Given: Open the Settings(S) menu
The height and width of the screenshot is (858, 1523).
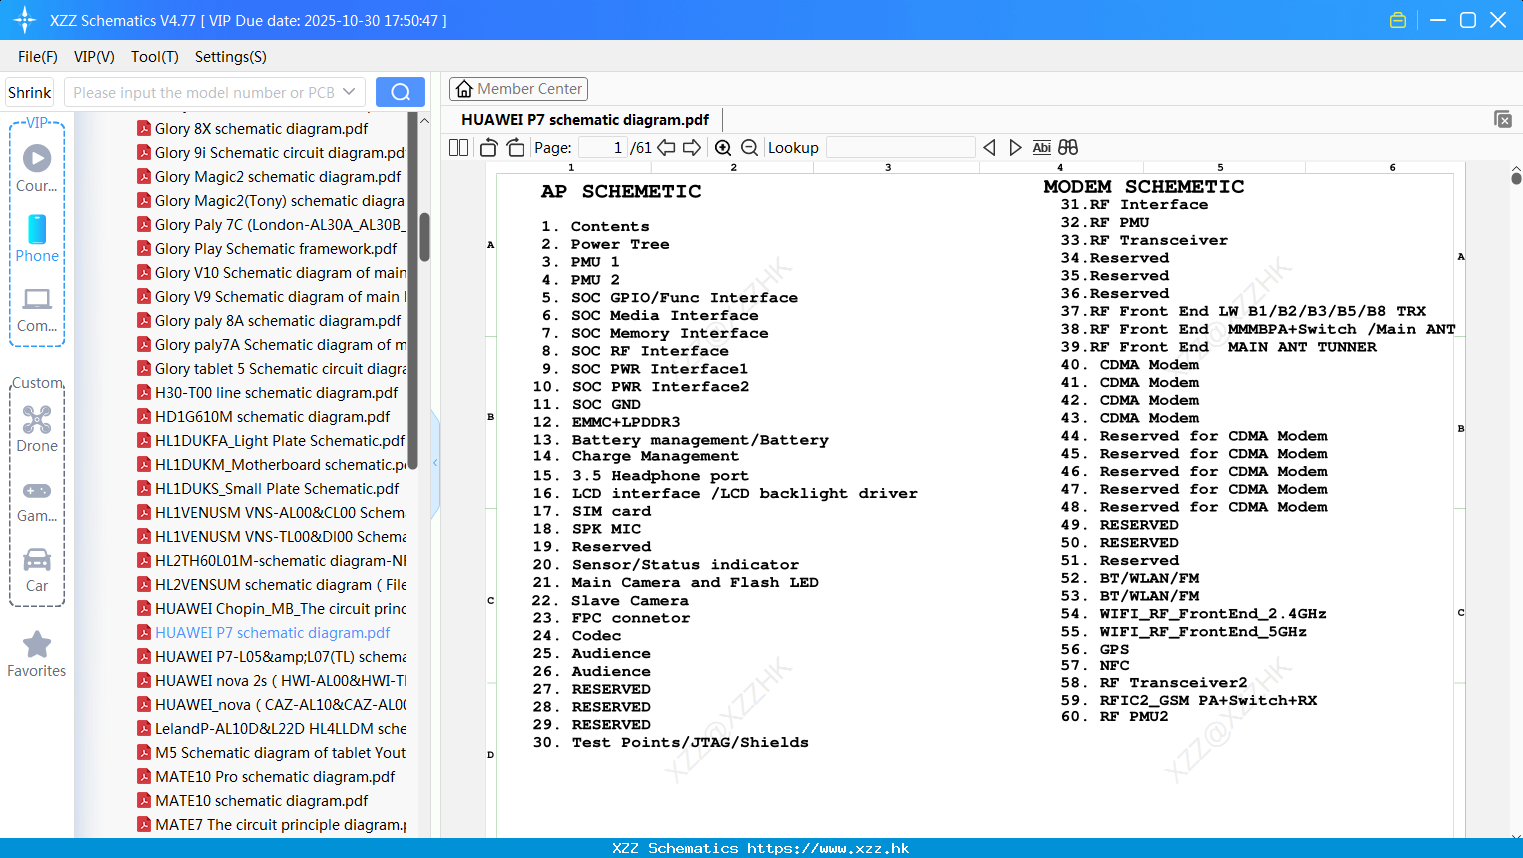Looking at the screenshot, I should [x=231, y=57].
